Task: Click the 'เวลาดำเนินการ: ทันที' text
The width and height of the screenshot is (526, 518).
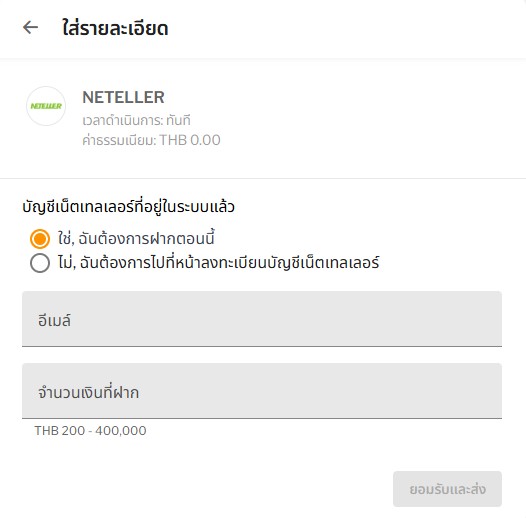Action: point(137,120)
